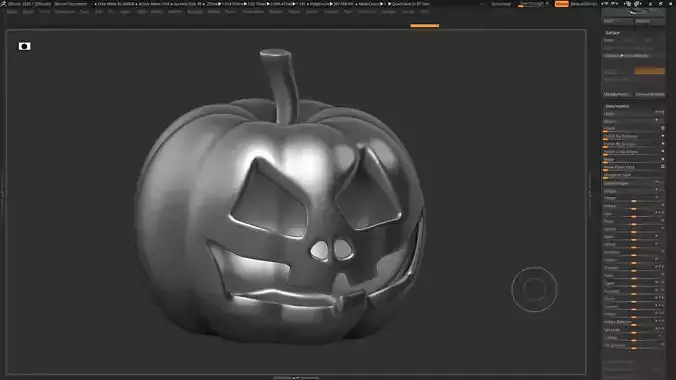
Task: Open the Help menu
Action: [425, 12]
